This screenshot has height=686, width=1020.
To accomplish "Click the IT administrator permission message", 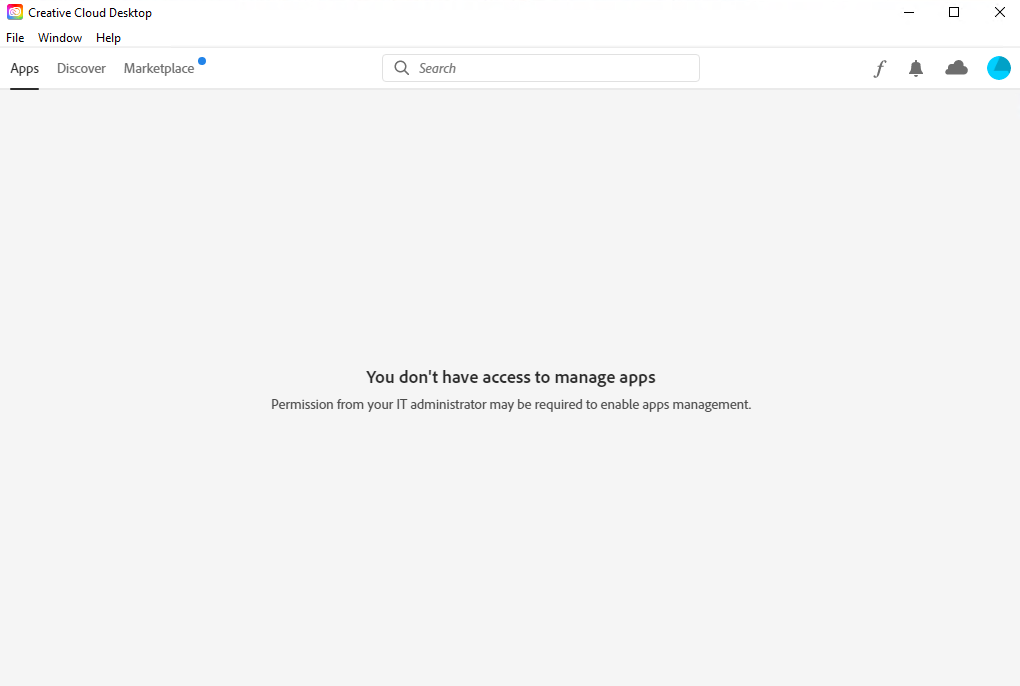I will [511, 405].
